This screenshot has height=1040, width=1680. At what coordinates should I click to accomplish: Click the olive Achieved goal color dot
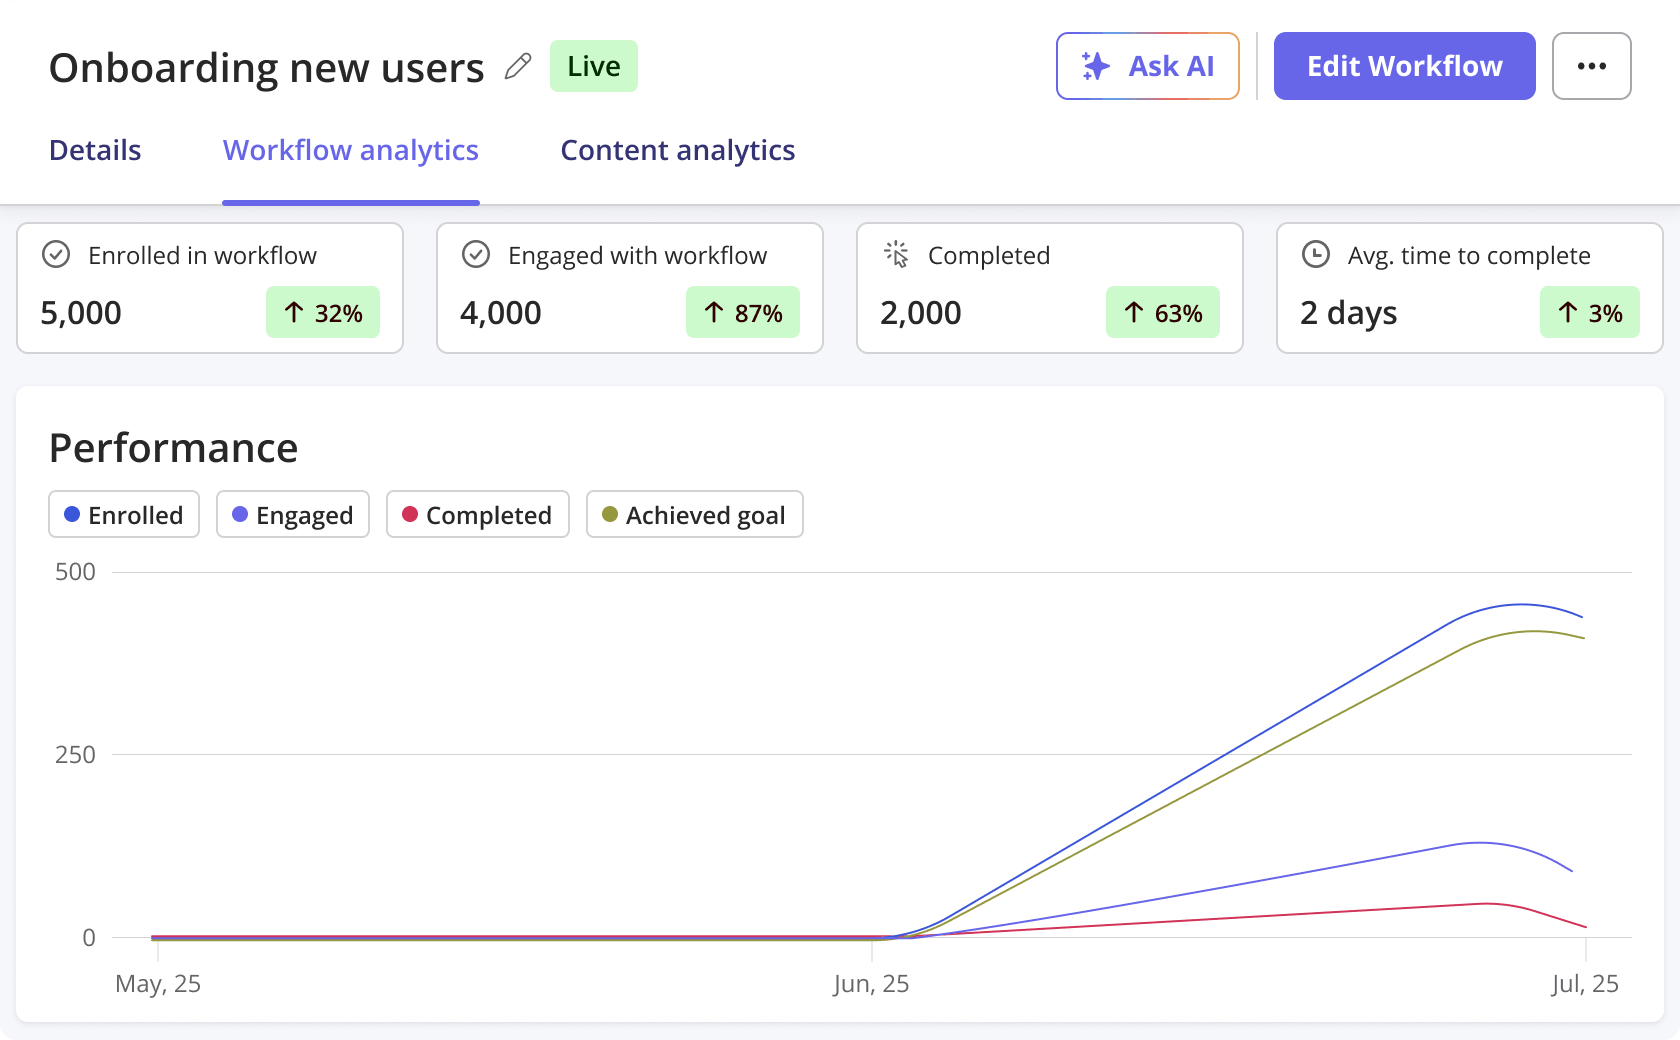tap(610, 514)
